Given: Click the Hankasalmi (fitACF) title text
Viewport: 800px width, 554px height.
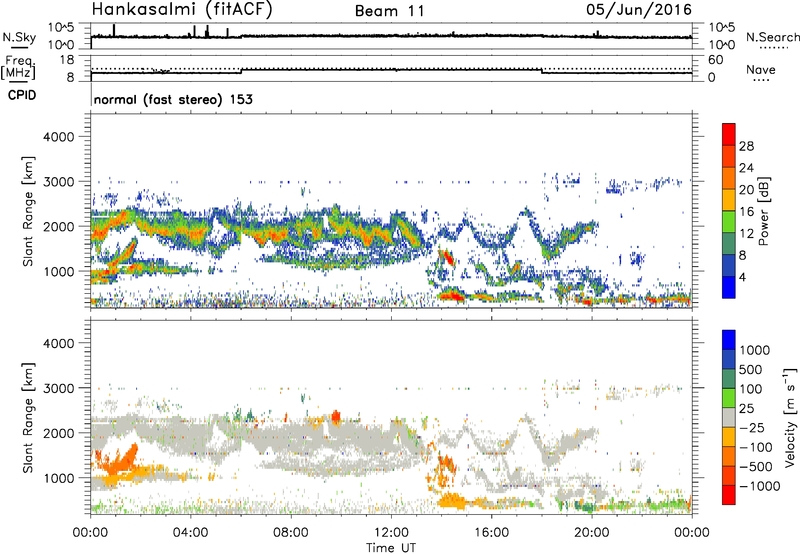Looking at the screenshot, I should tap(182, 10).
